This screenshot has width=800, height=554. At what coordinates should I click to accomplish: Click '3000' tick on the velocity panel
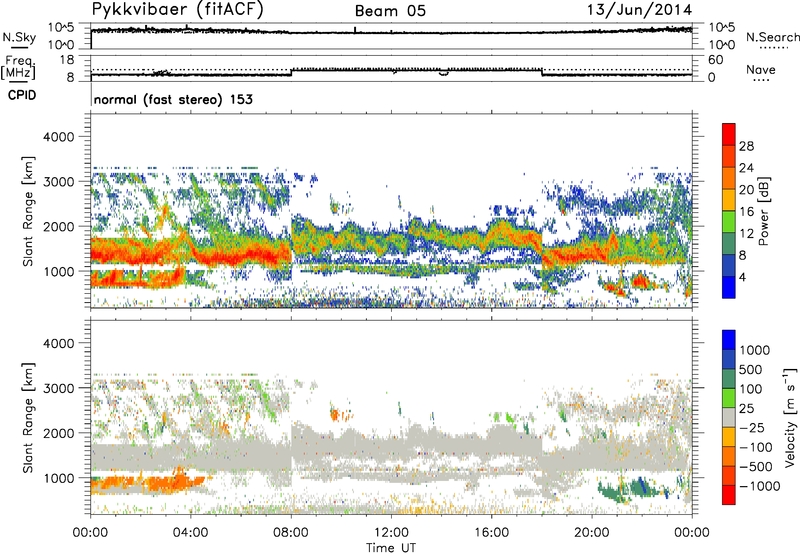[58, 388]
